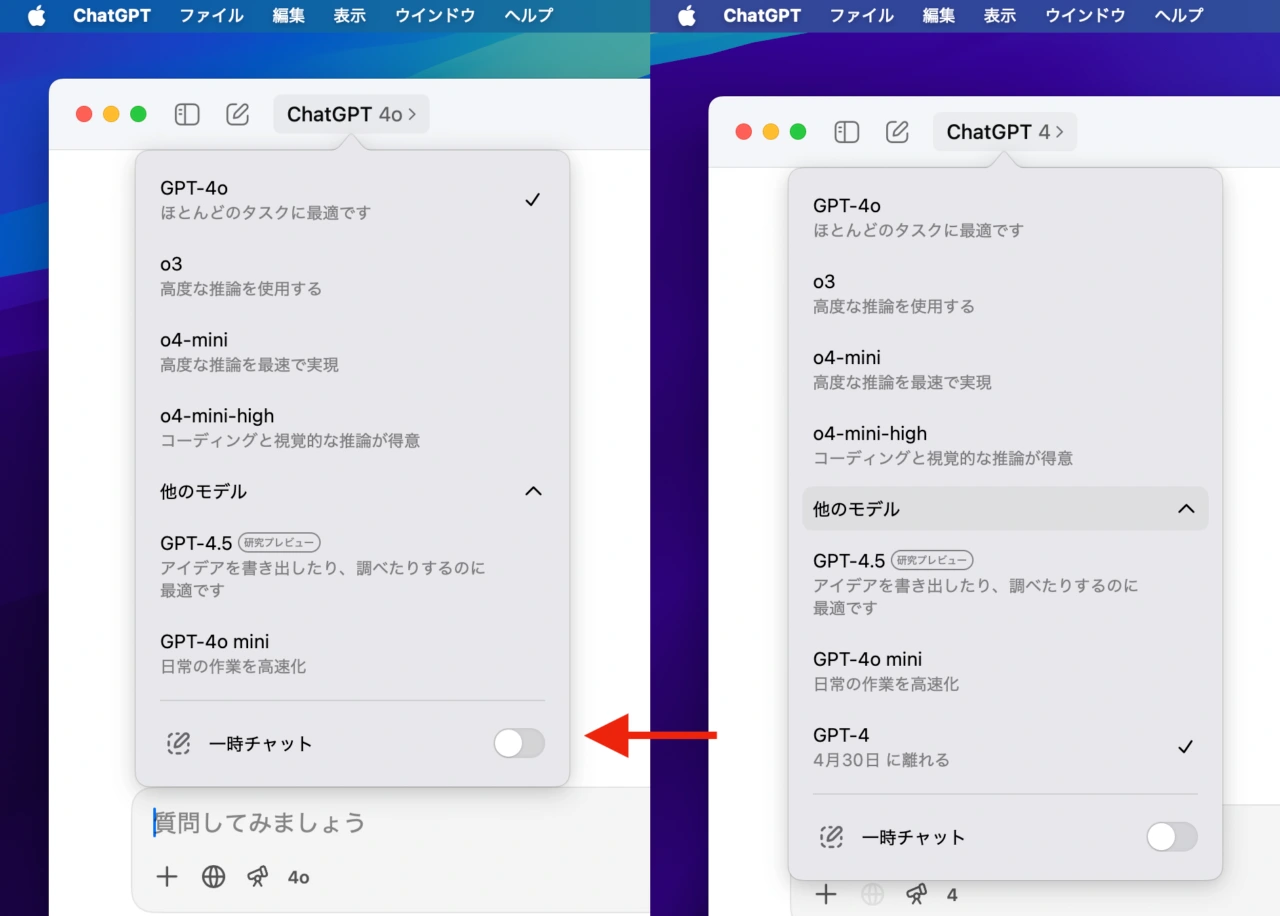The width and height of the screenshot is (1280, 916).
Task: Click the plus icon in the right composer
Action: [826, 894]
